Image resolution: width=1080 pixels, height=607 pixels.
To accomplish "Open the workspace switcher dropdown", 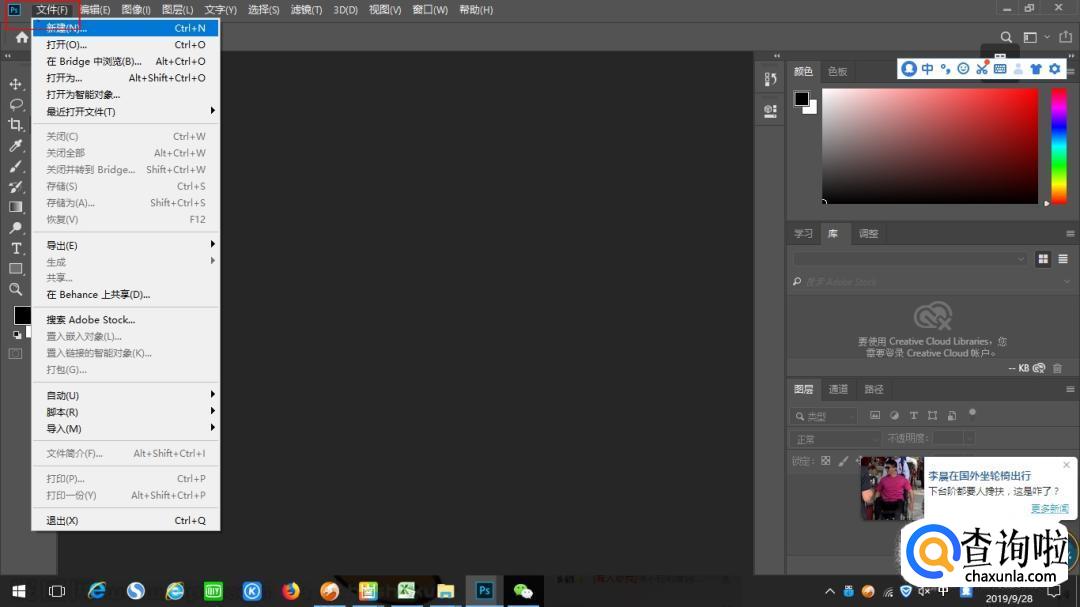I will coord(1035,37).
